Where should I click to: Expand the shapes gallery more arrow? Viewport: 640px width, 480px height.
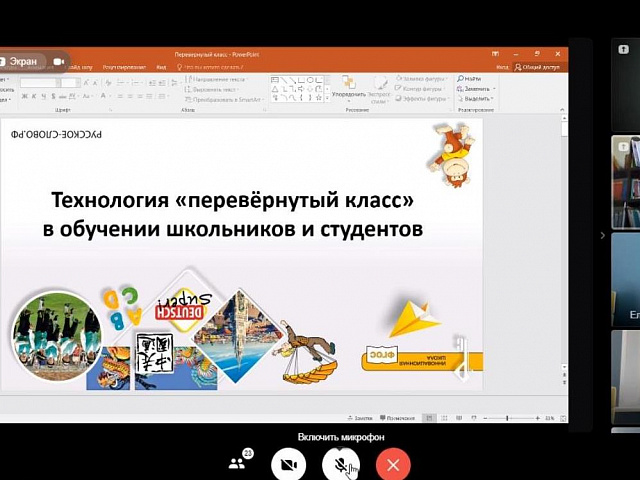(327, 98)
